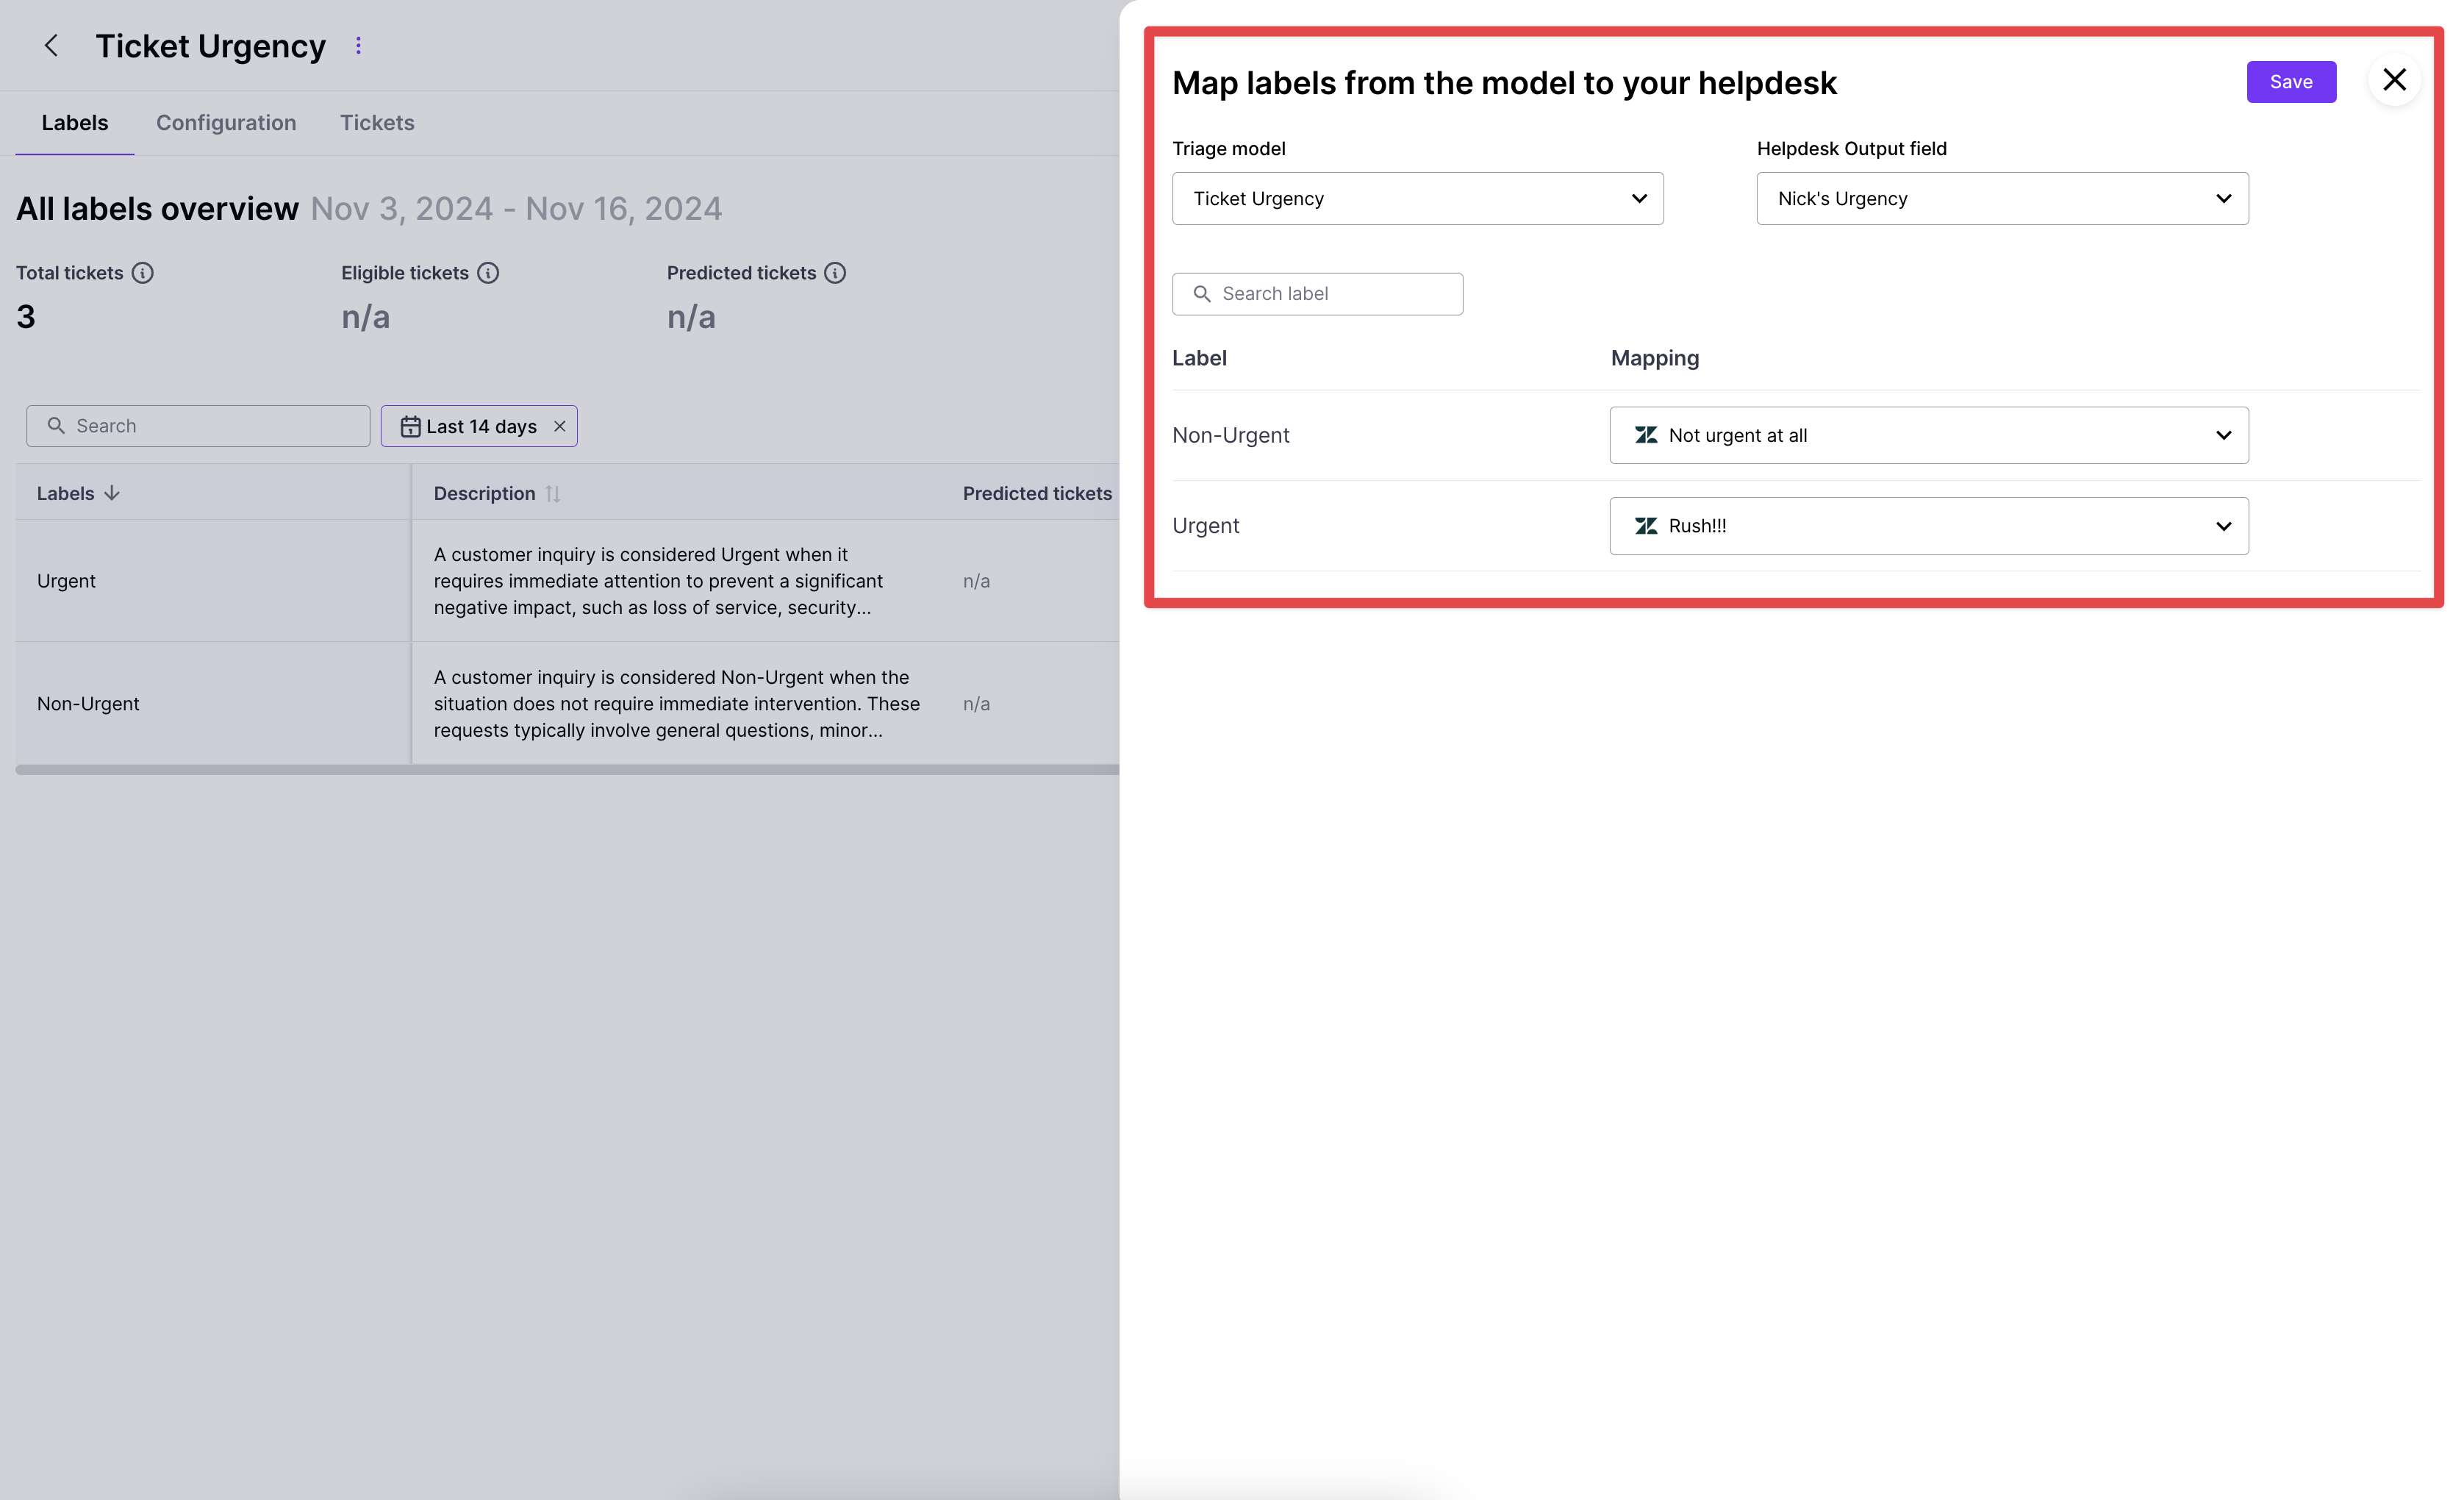Image resolution: width=2464 pixels, height=1500 pixels.
Task: Close the label mapping panel
Action: click(x=2394, y=80)
